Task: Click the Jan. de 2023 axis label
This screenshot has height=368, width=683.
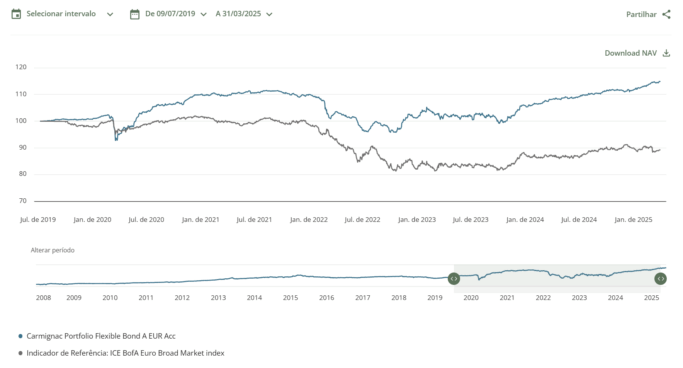Action: click(416, 219)
